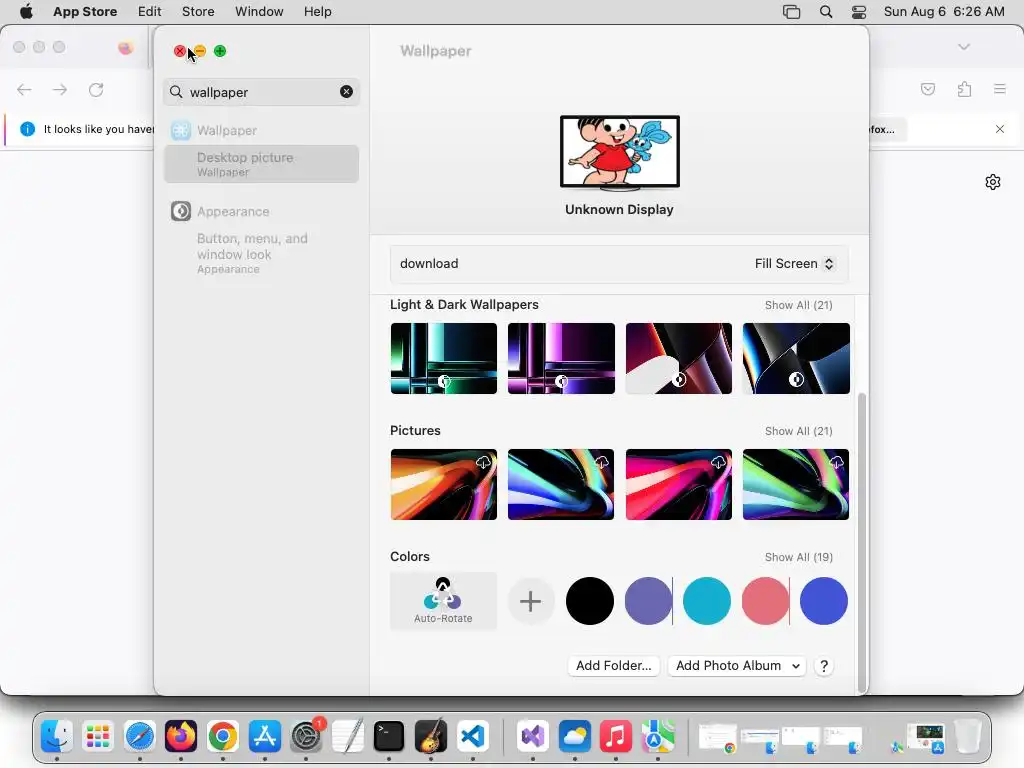Select the Auto-Rotate colors option
The width and height of the screenshot is (1024, 768).
click(443, 601)
